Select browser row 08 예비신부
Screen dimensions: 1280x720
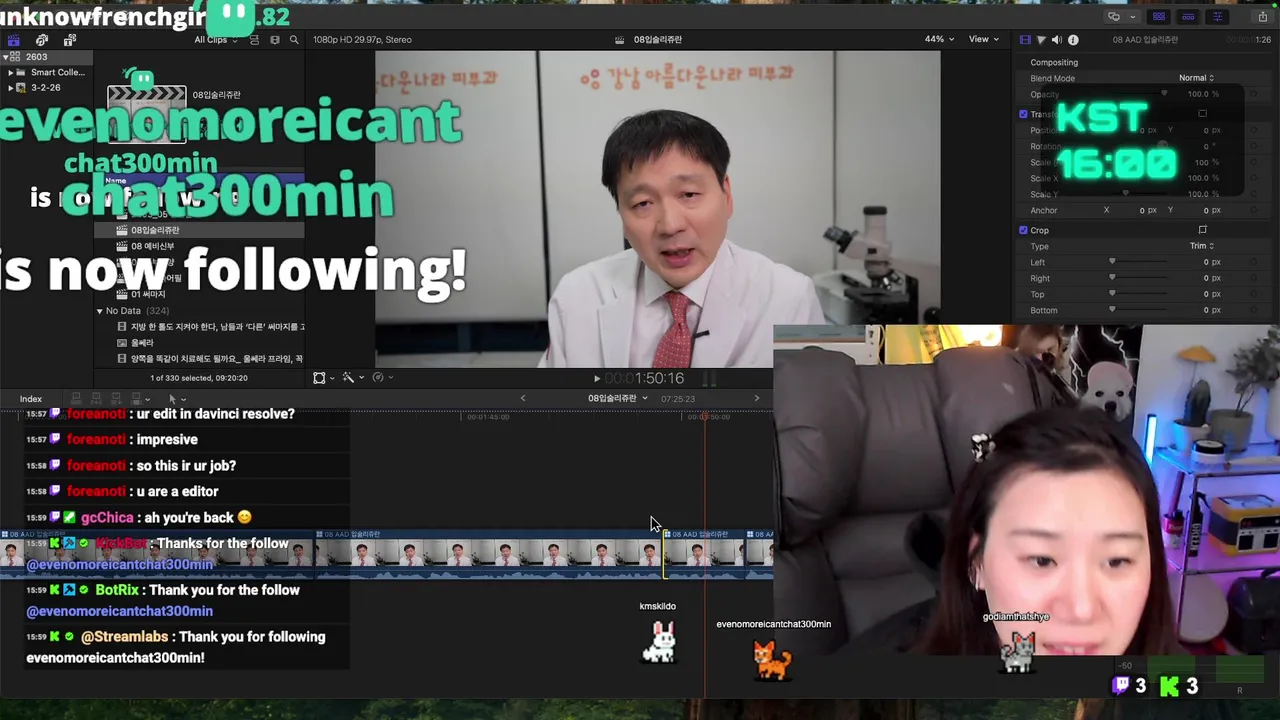[x=199, y=246]
